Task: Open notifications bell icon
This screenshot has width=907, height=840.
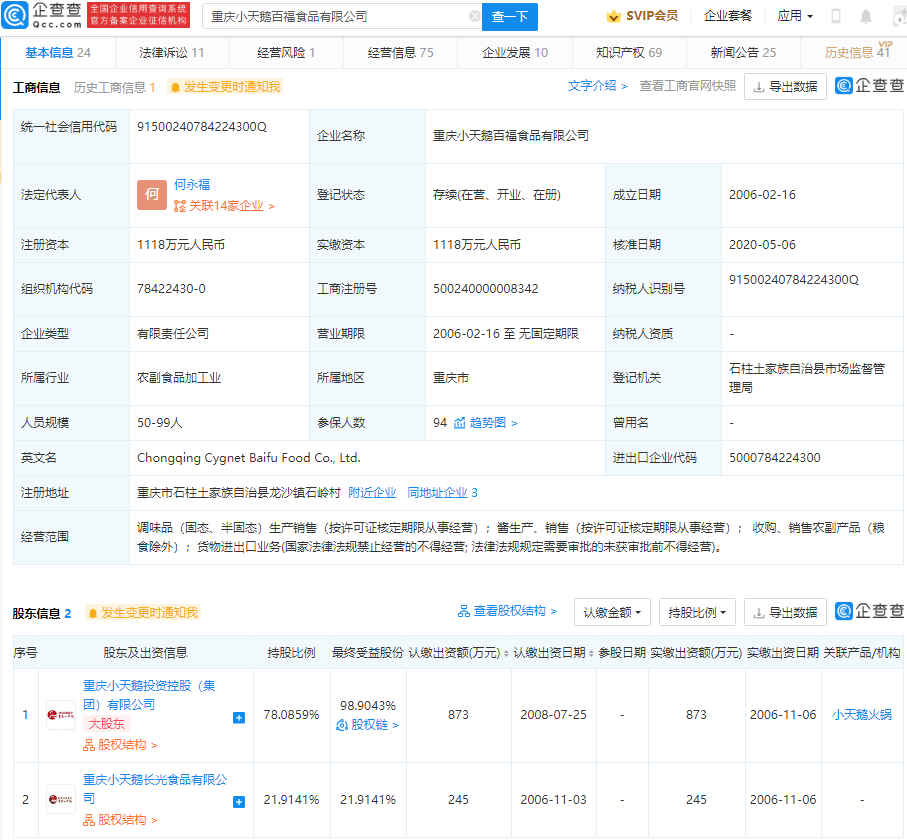Action: [866, 16]
